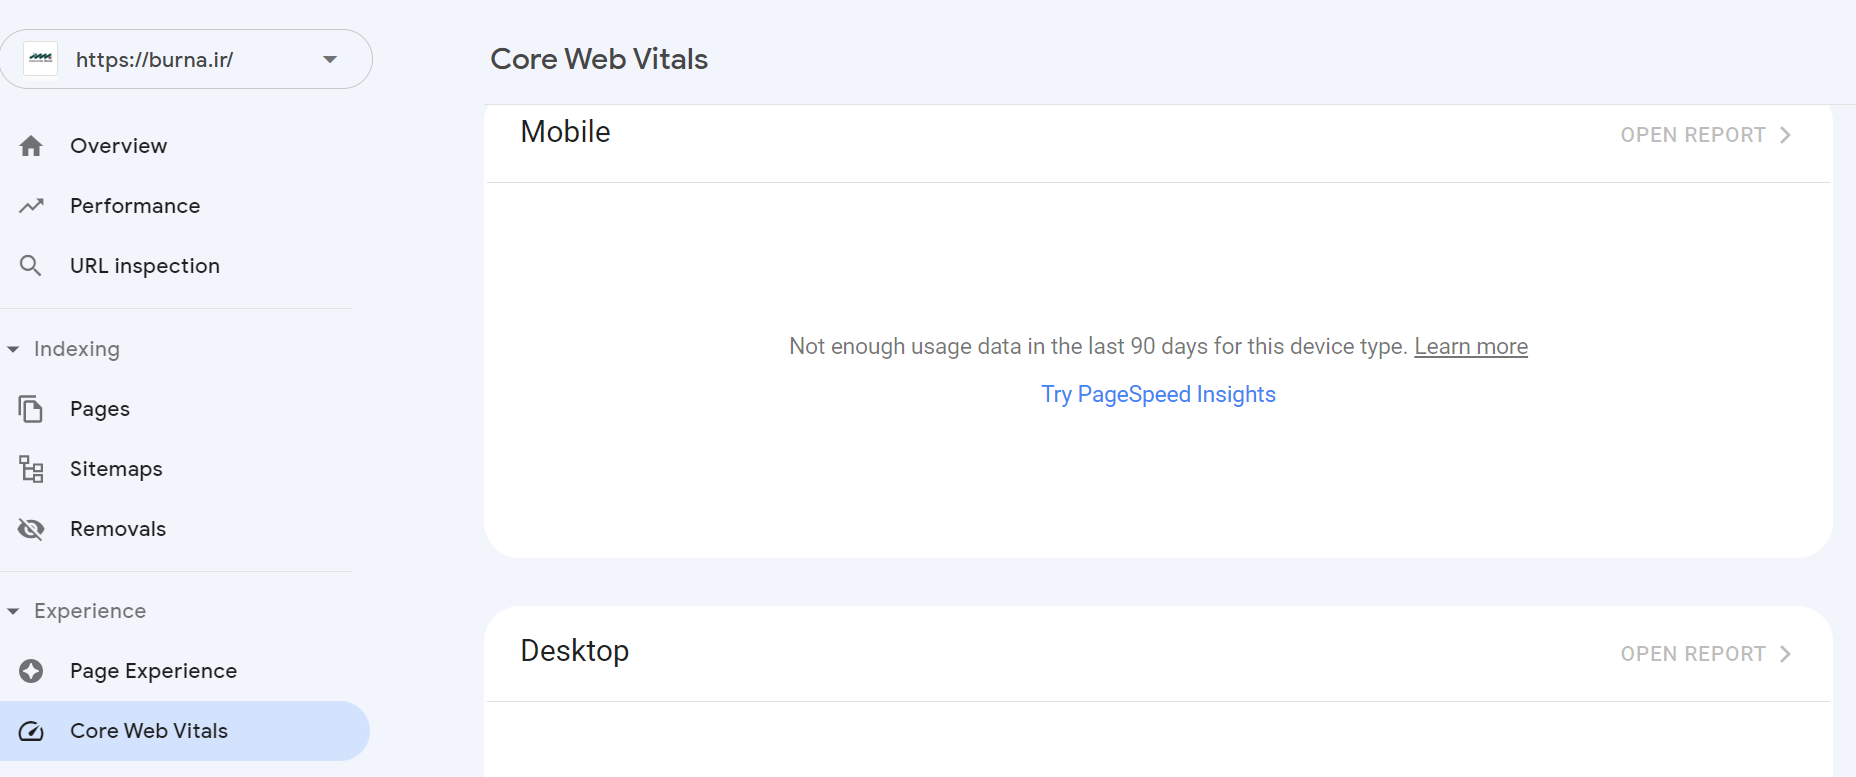The image size is (1856, 777).
Task: Select Sitemaps in the sidebar
Action: pyautogui.click(x=116, y=469)
